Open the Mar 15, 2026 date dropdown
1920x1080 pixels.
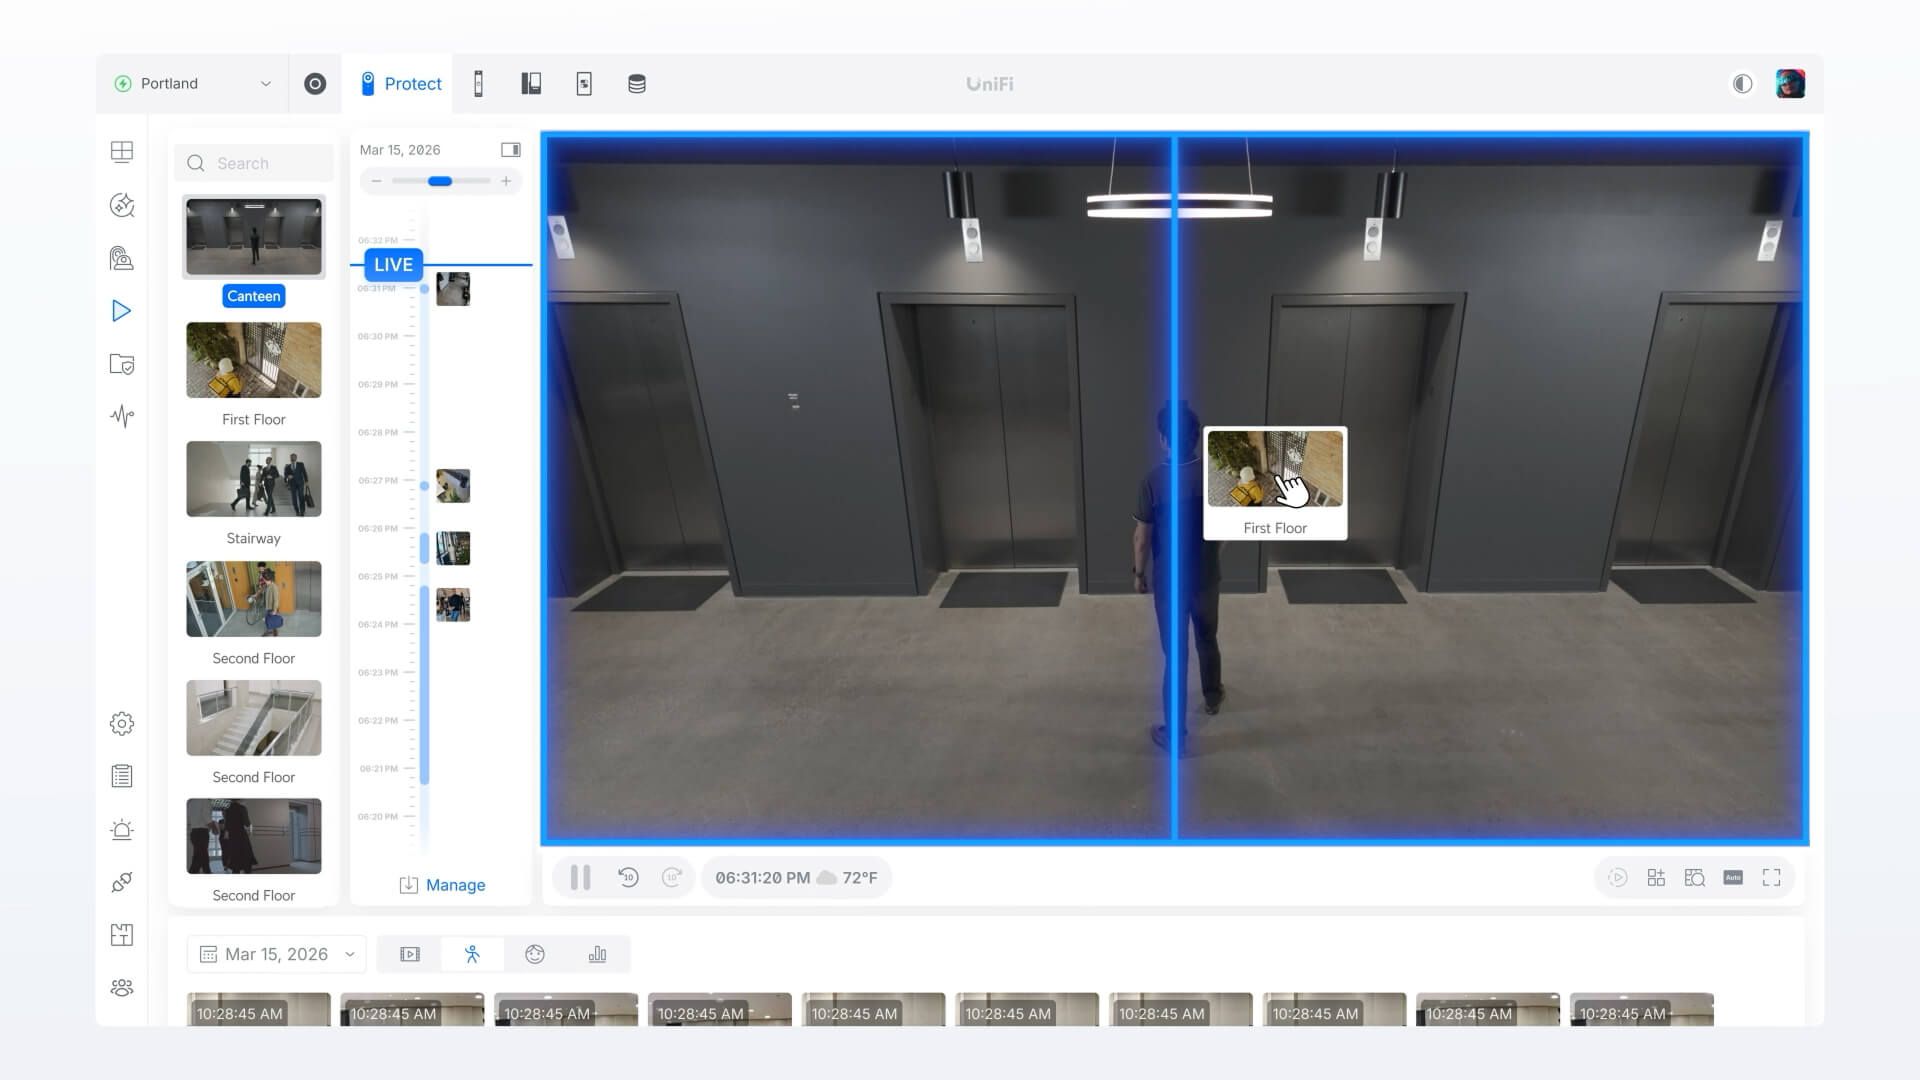click(276, 954)
